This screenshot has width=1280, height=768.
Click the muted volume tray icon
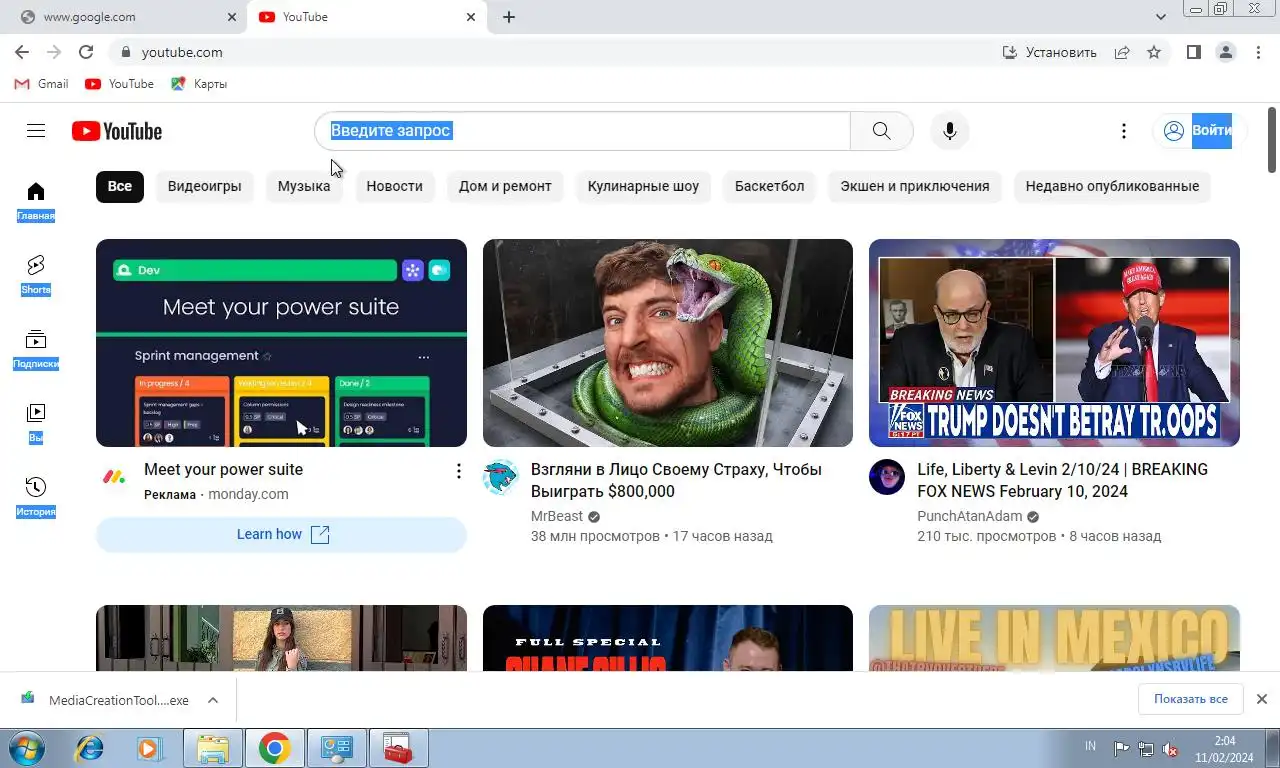pyautogui.click(x=1170, y=749)
